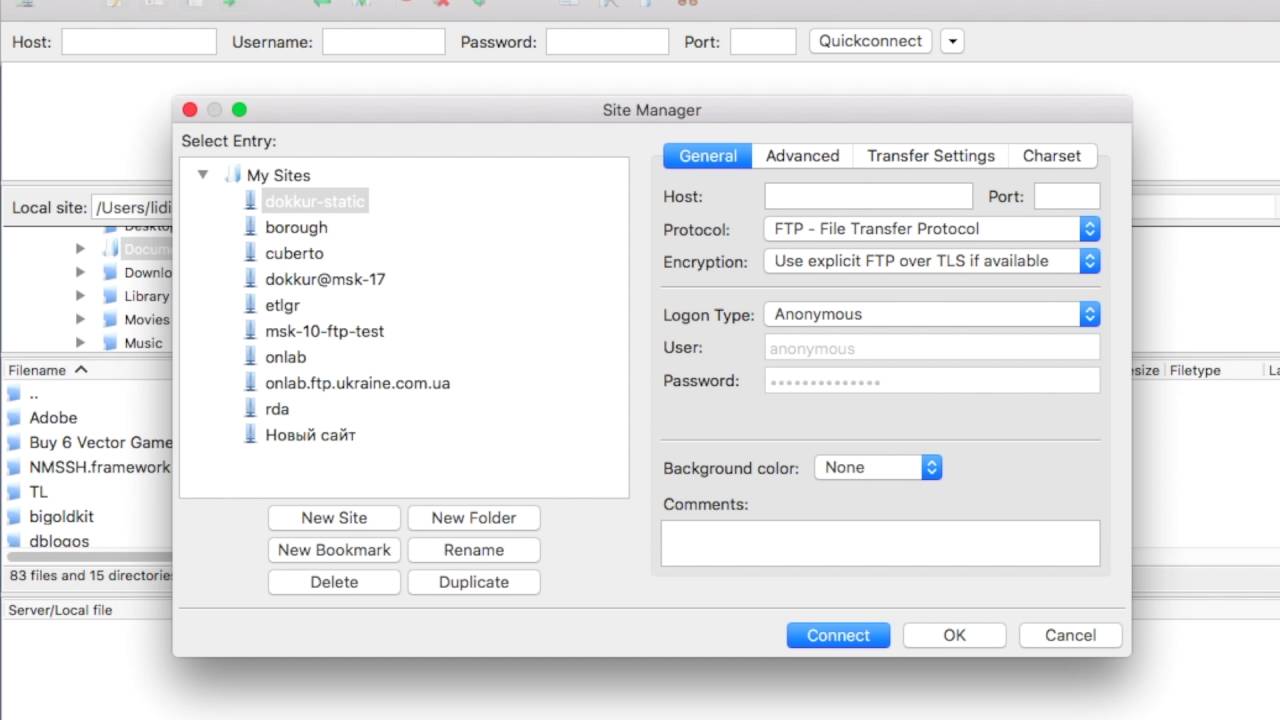Click the Filetype column header

[x=1195, y=370]
